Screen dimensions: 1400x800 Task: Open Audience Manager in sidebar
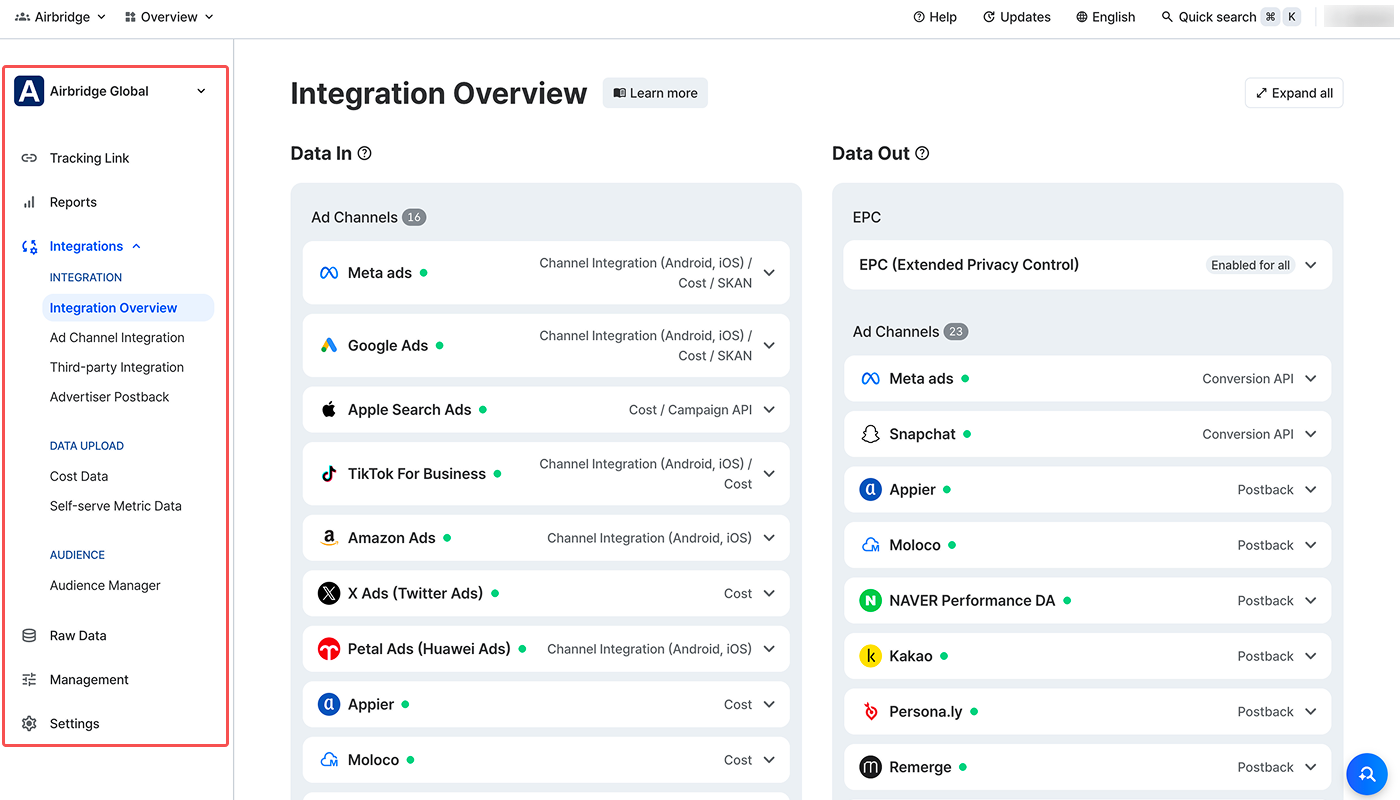point(105,586)
